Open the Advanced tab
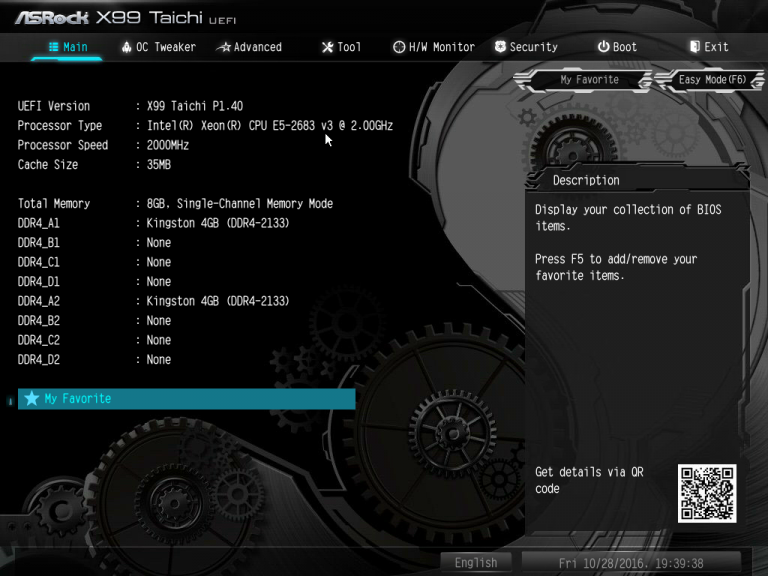 [250, 47]
